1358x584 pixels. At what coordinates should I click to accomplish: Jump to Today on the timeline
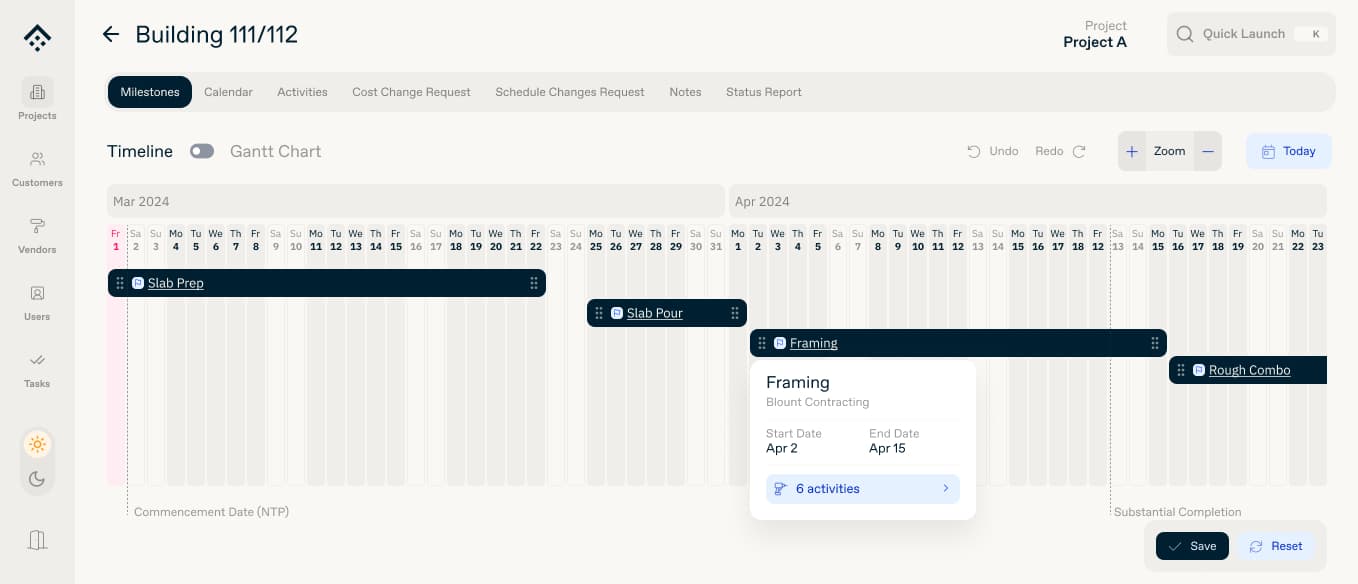1288,152
